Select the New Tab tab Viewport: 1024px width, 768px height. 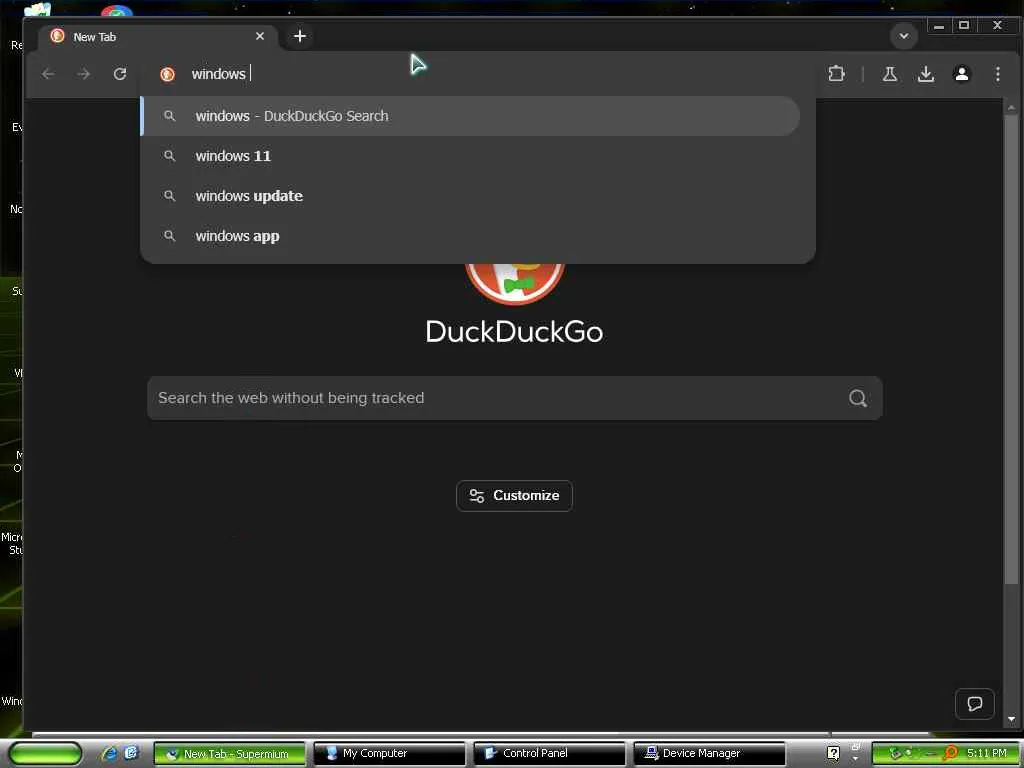point(158,37)
